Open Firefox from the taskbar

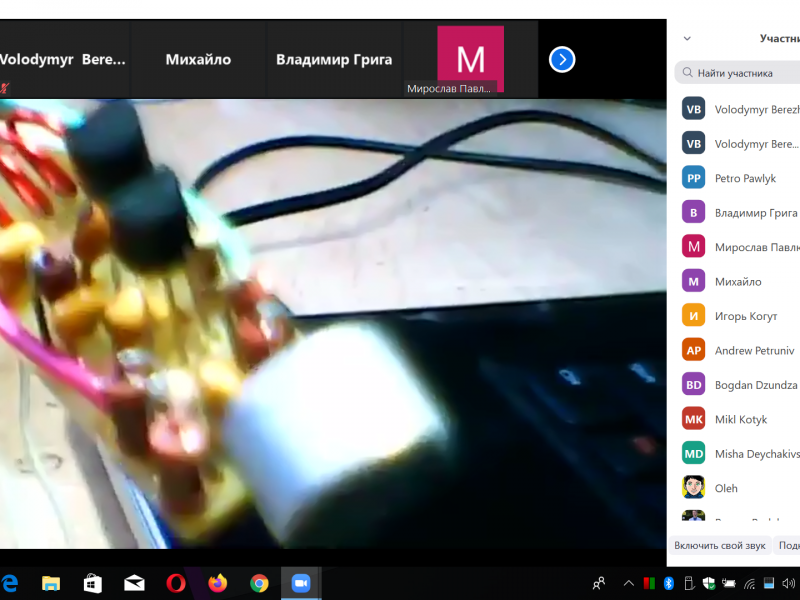pos(218,583)
